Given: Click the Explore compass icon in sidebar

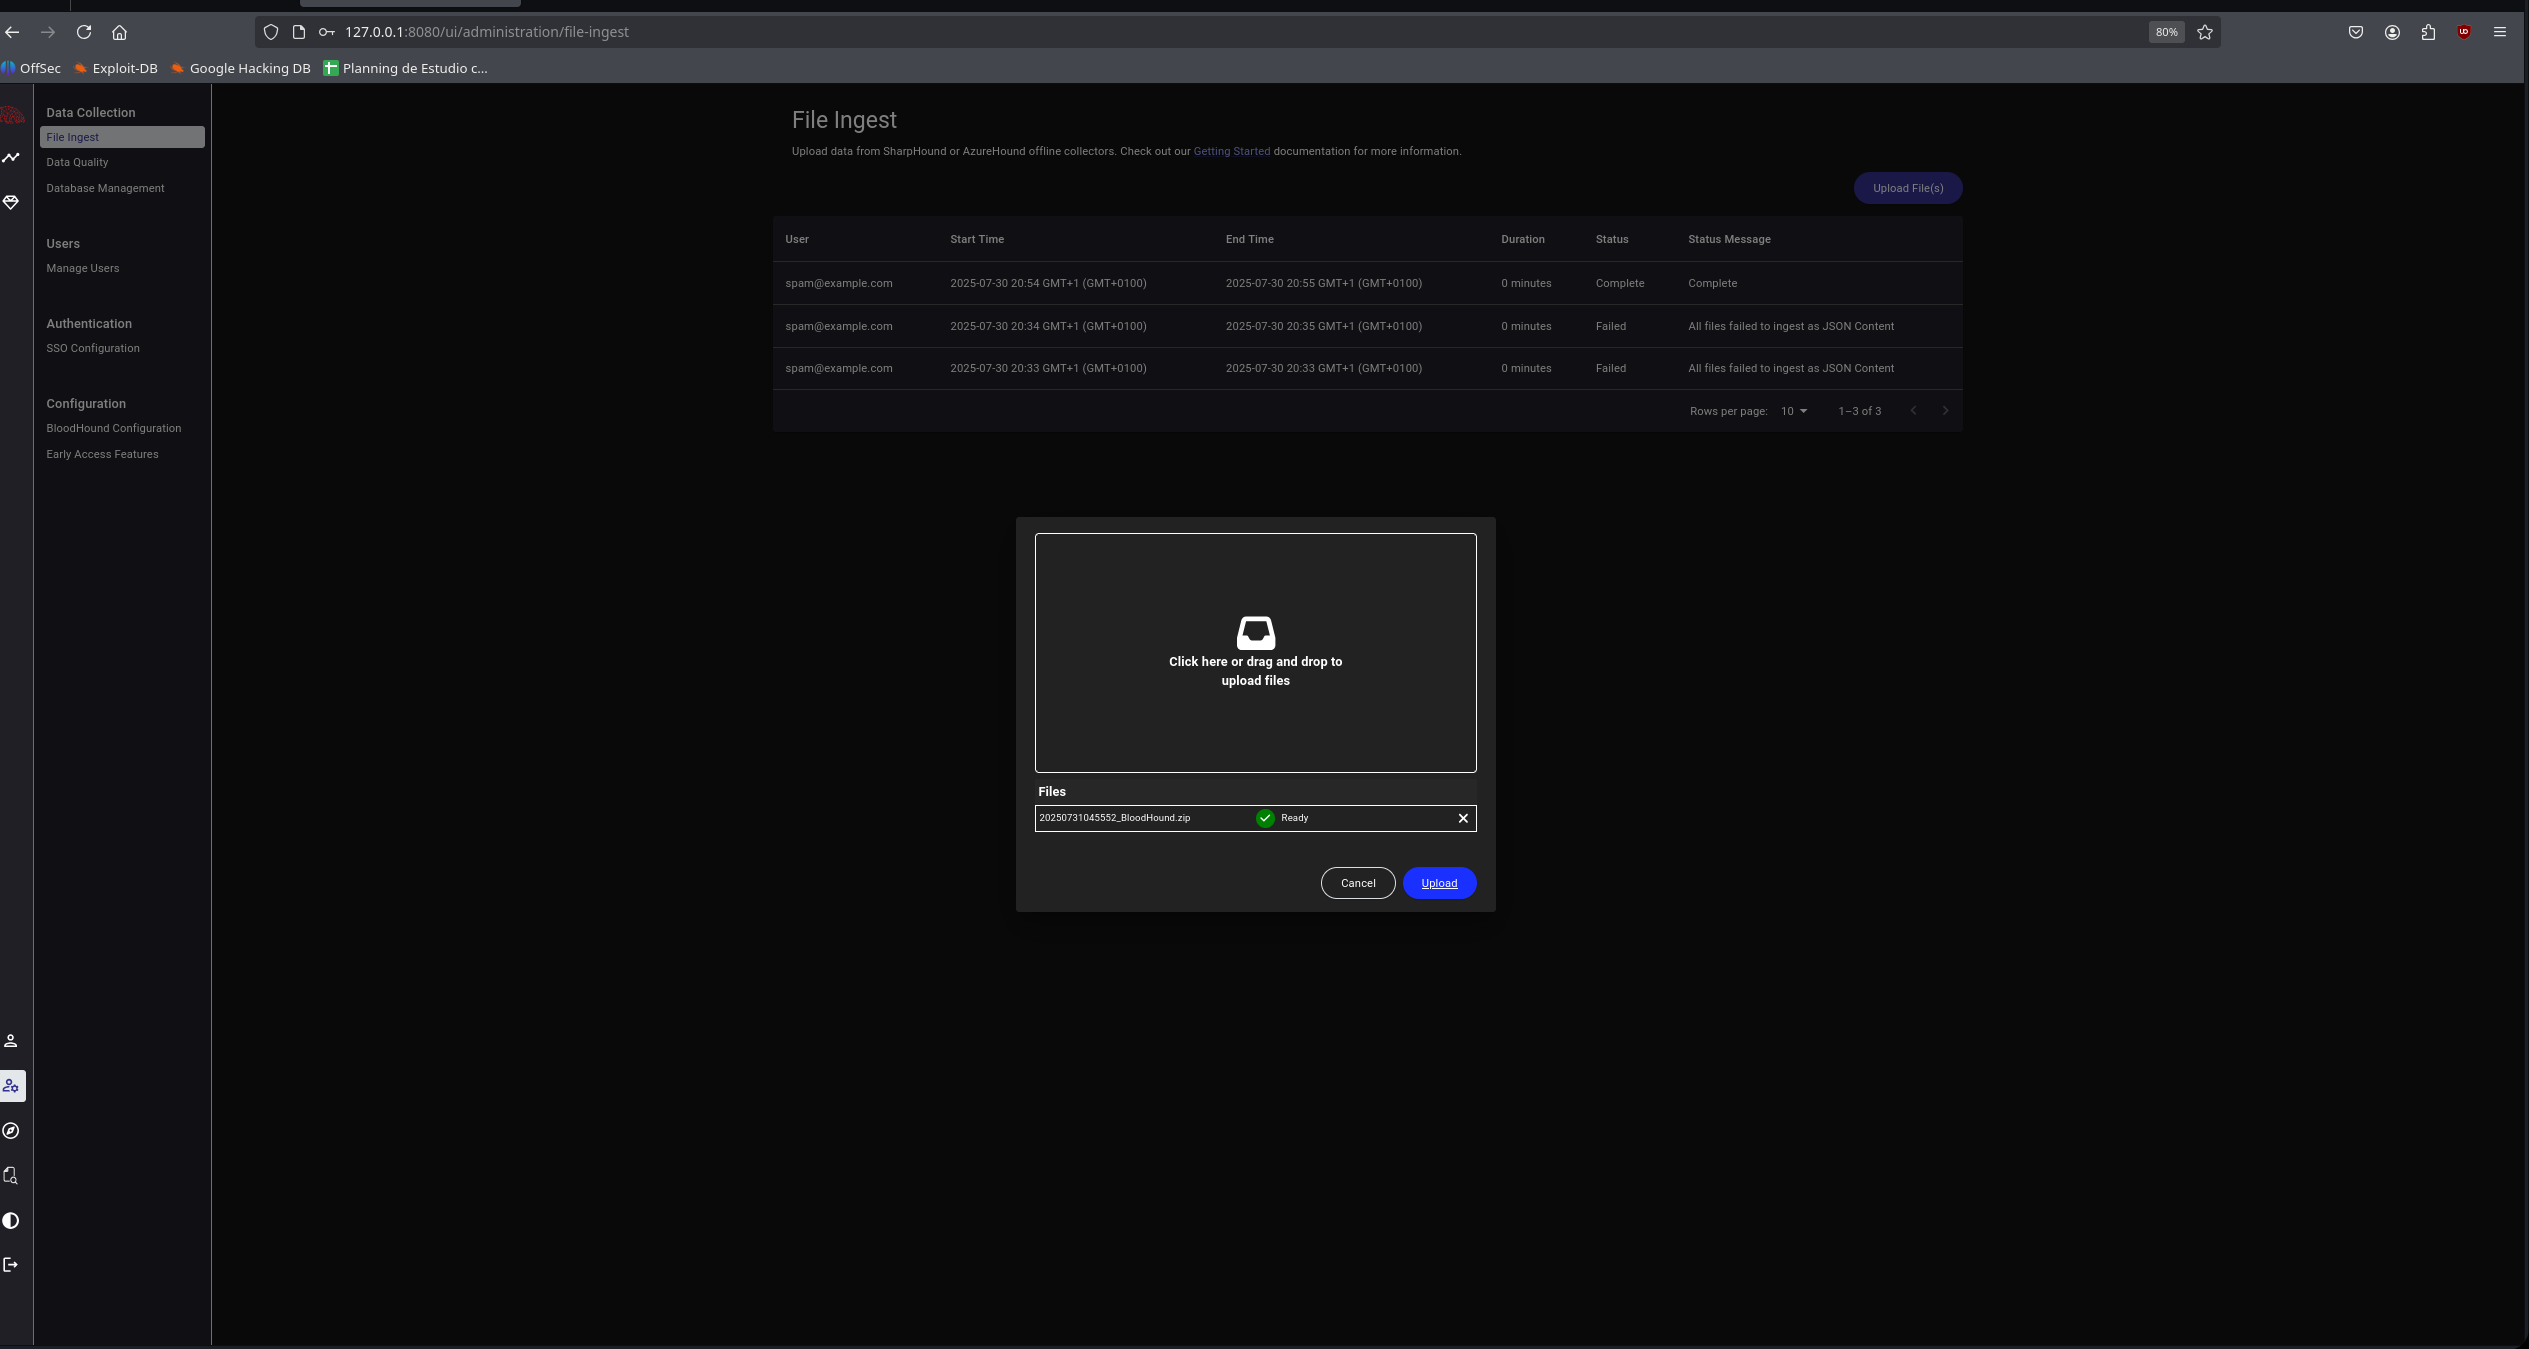Looking at the screenshot, I should (11, 1131).
